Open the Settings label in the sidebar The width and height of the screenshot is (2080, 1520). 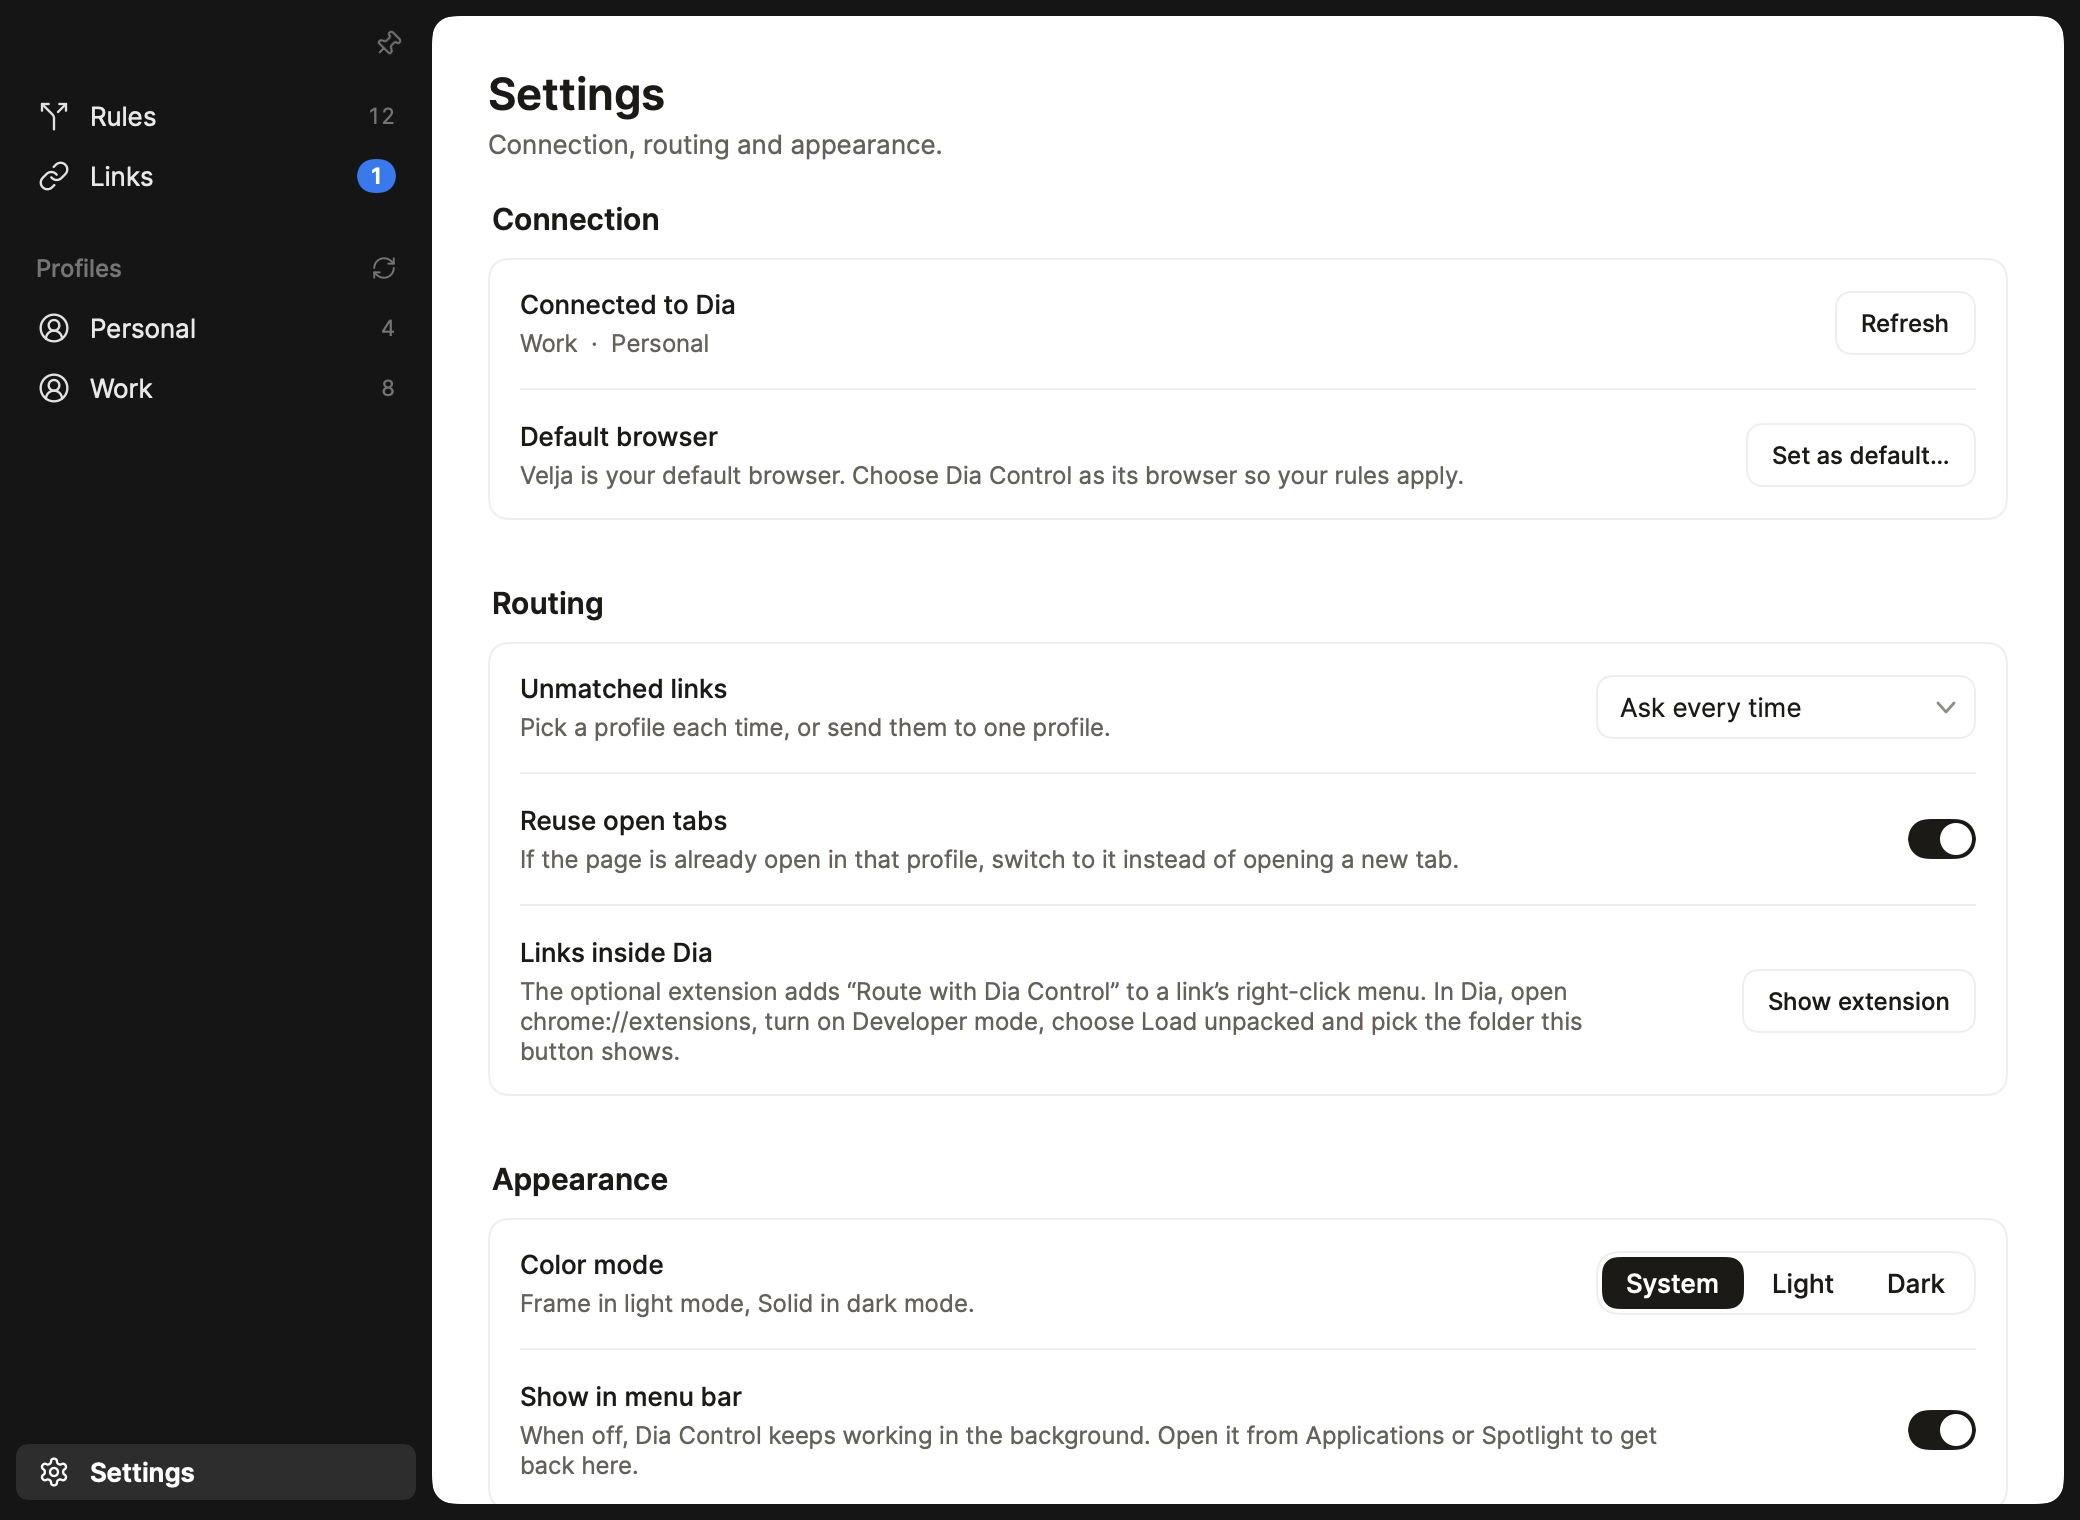142,1472
